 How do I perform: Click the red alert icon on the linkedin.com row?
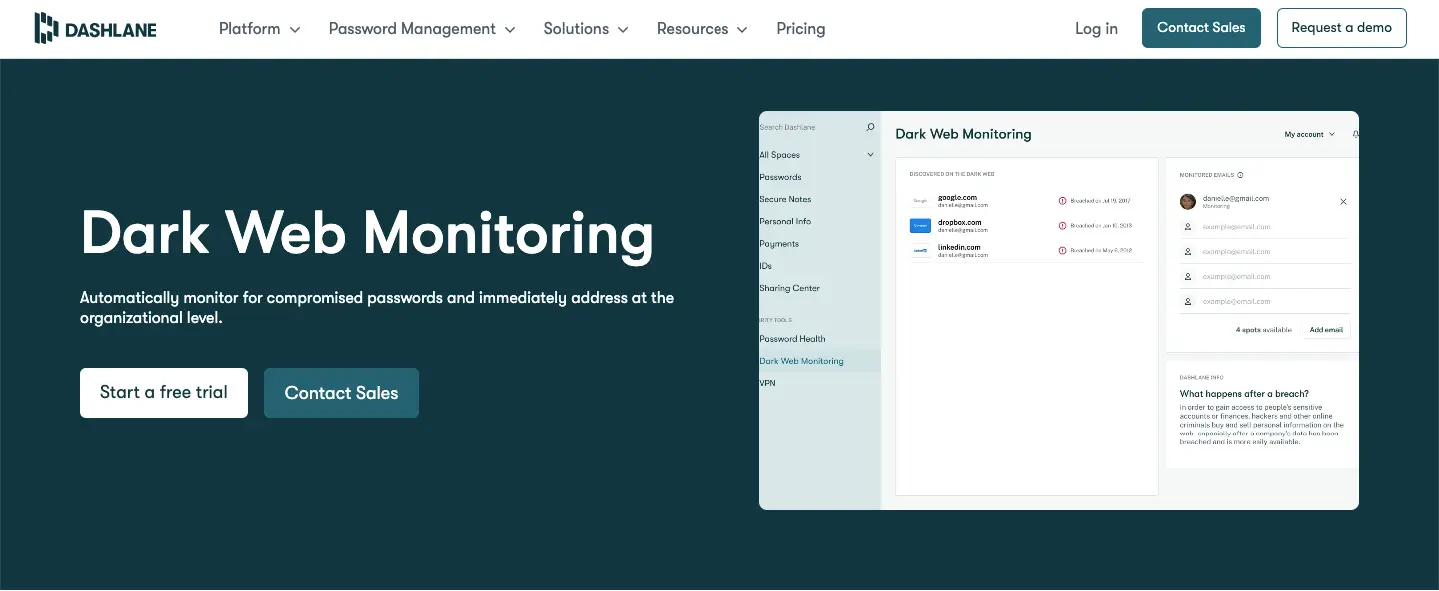(1062, 251)
